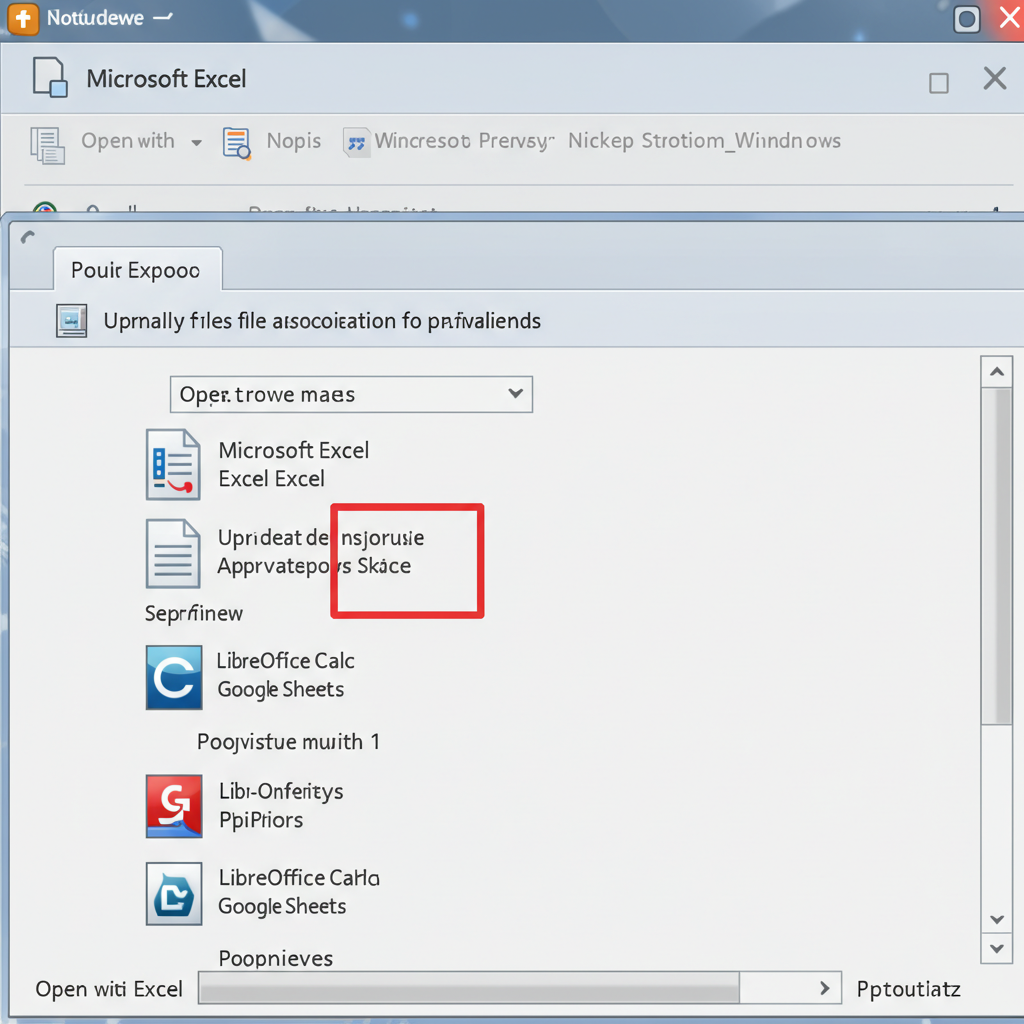The width and height of the screenshot is (1024, 1024).
Task: Select 'Microsoft Excel' list entry text
Action: 293,450
